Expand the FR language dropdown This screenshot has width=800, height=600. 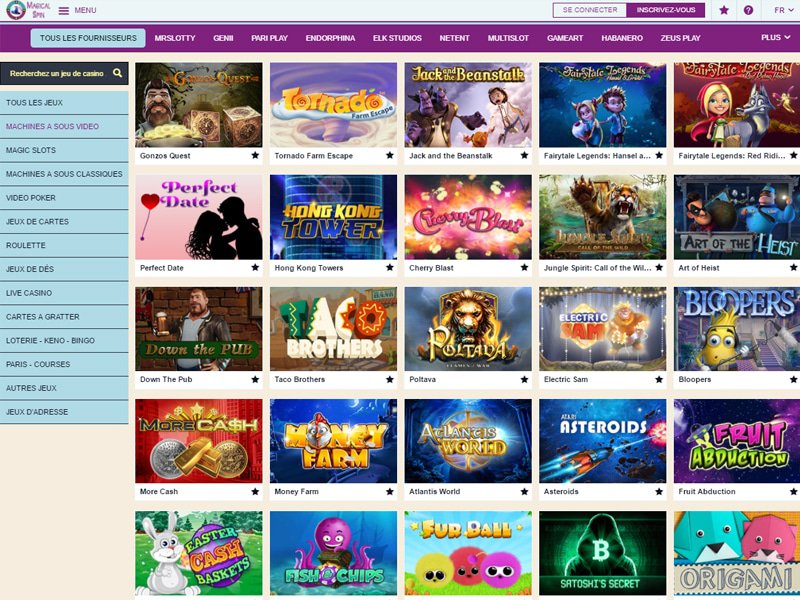tap(784, 10)
